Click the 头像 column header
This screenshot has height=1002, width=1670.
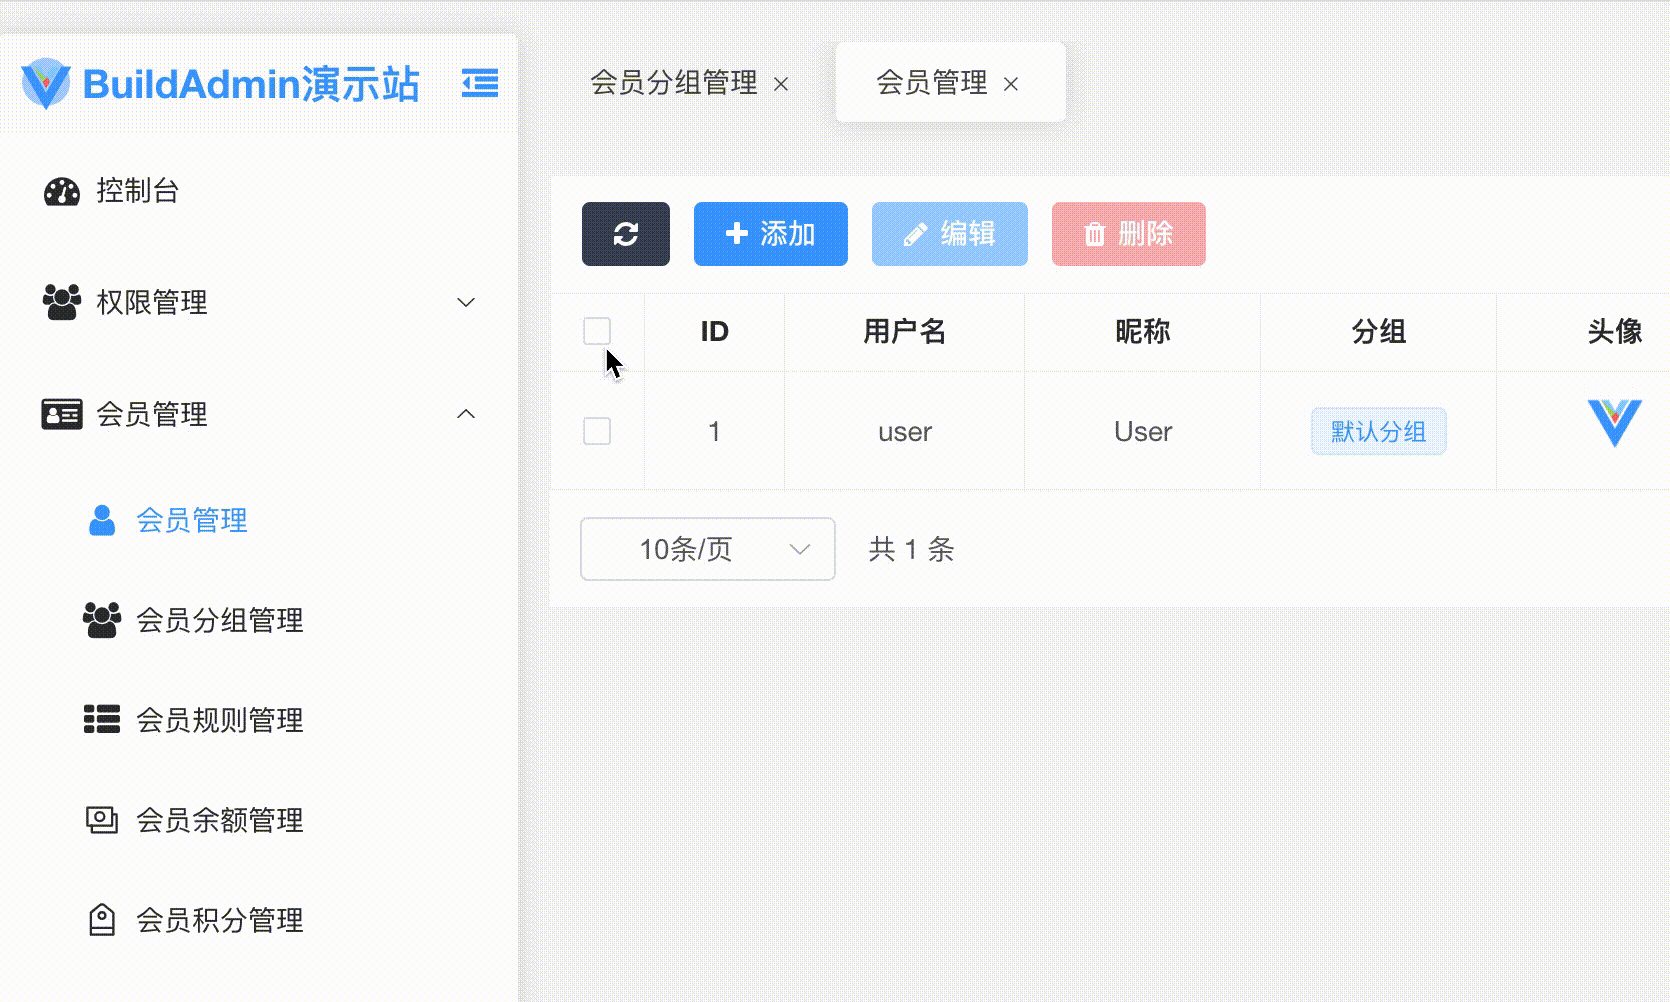point(1615,331)
